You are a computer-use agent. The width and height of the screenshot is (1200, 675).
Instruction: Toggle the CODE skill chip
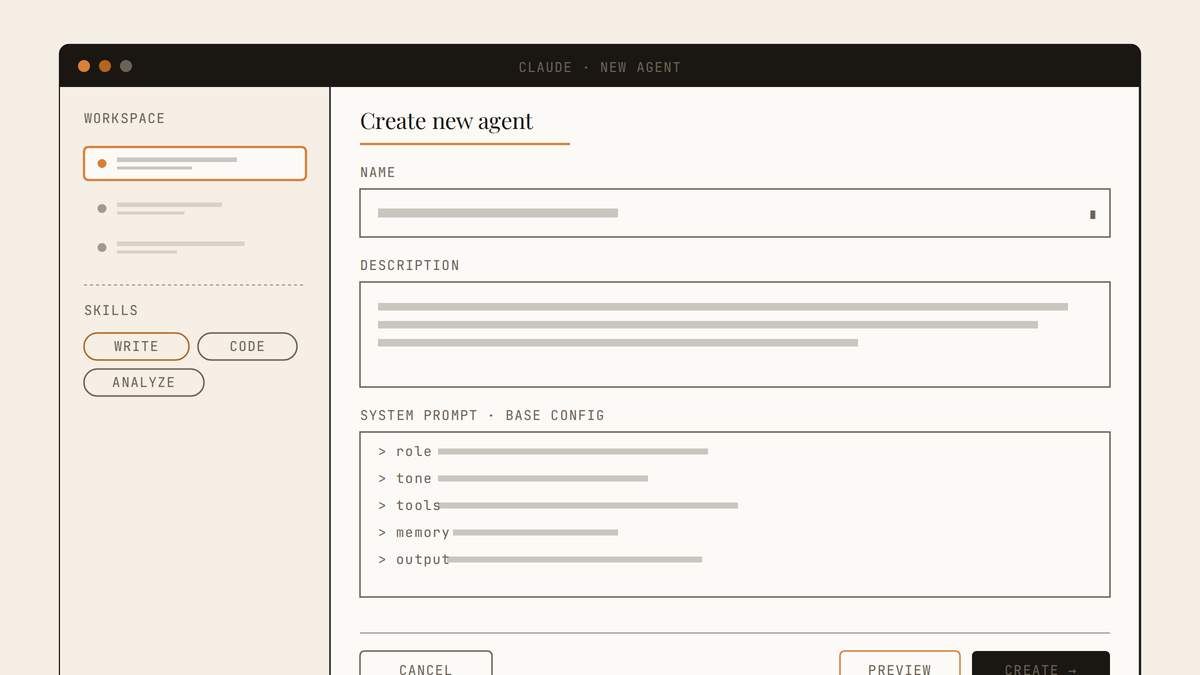[247, 346]
